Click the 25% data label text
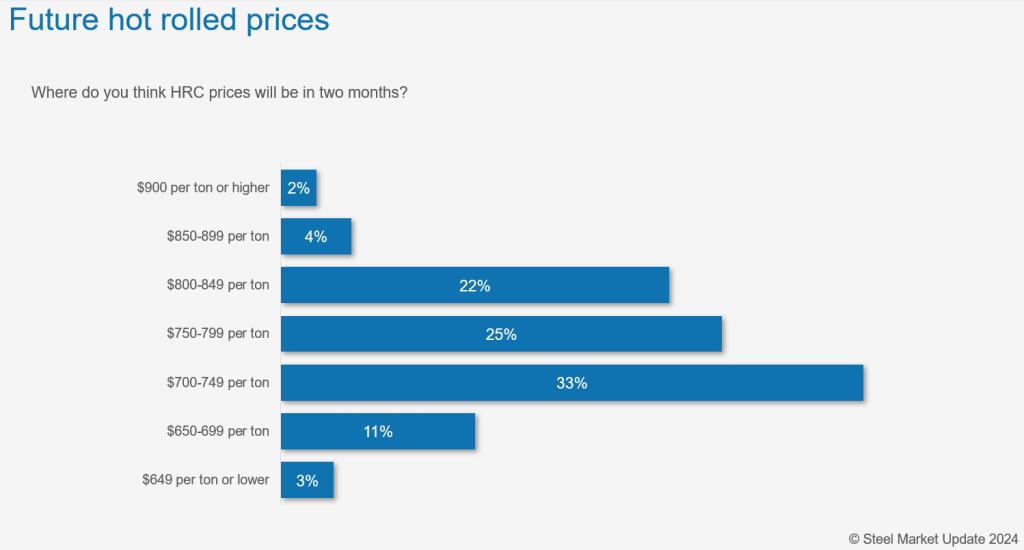The image size is (1024, 550). 501,334
